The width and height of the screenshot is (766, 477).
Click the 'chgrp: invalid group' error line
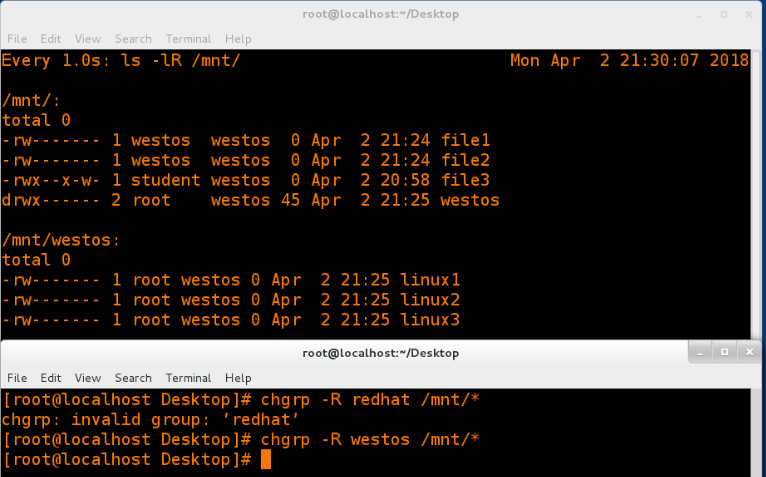point(150,420)
